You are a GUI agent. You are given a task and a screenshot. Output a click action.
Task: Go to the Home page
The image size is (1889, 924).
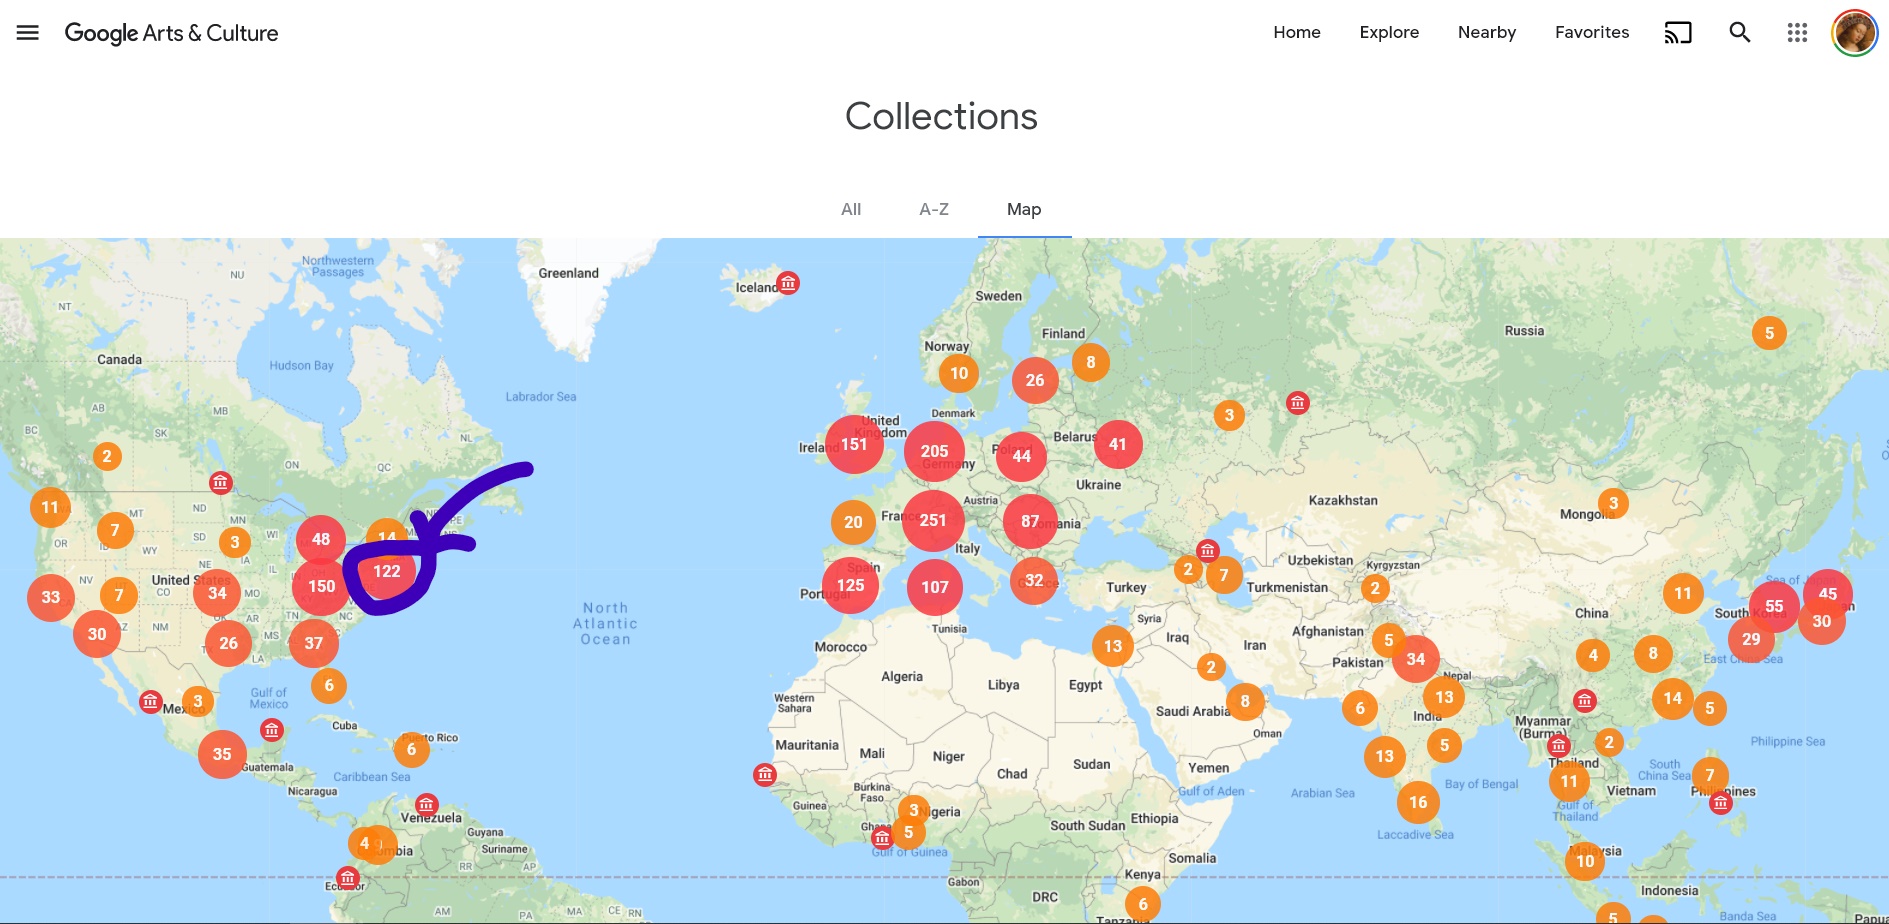(1297, 32)
